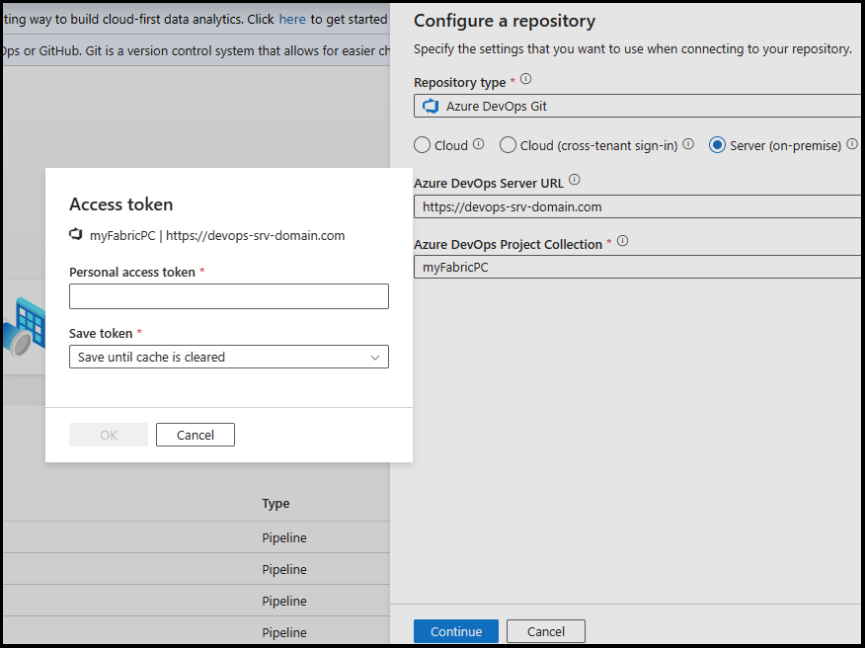Image resolution: width=865 pixels, height=648 pixels.
Task: Open the Repository type dropdown
Action: click(x=640, y=104)
